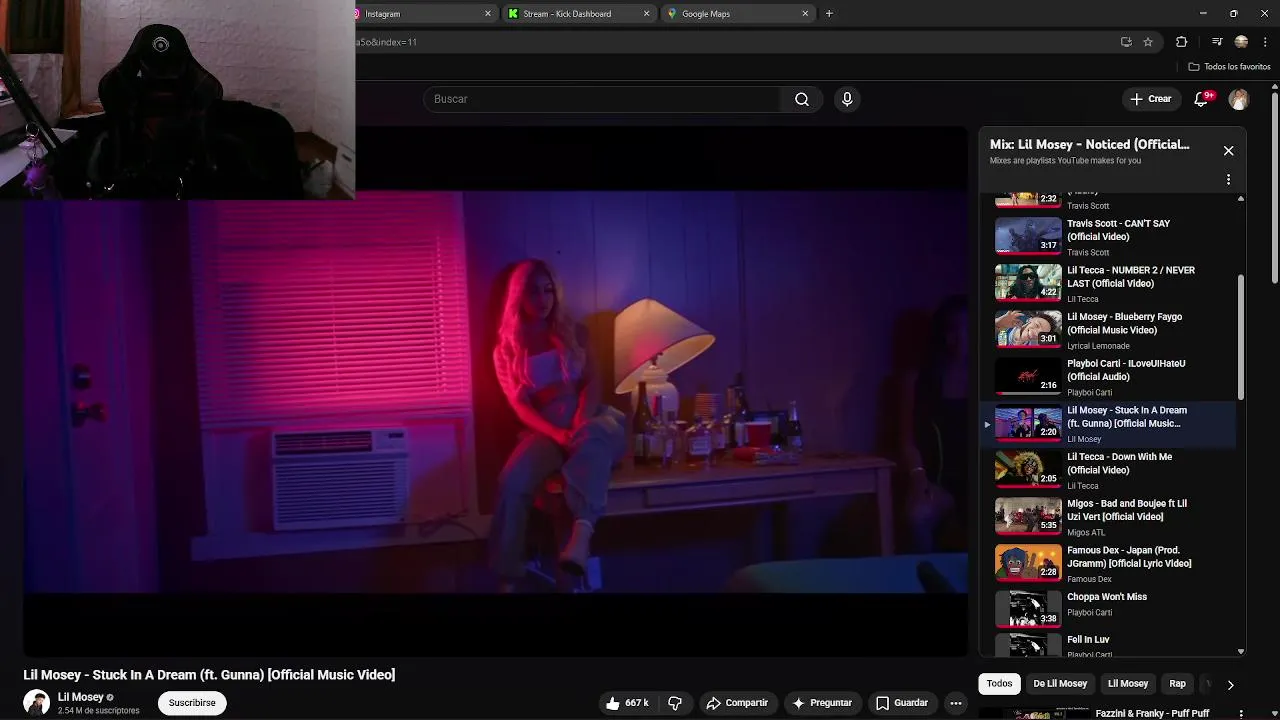Screen dimensions: 1280x720
Task: Open Famous Dex - Japan thumbnail
Action: 1028,563
